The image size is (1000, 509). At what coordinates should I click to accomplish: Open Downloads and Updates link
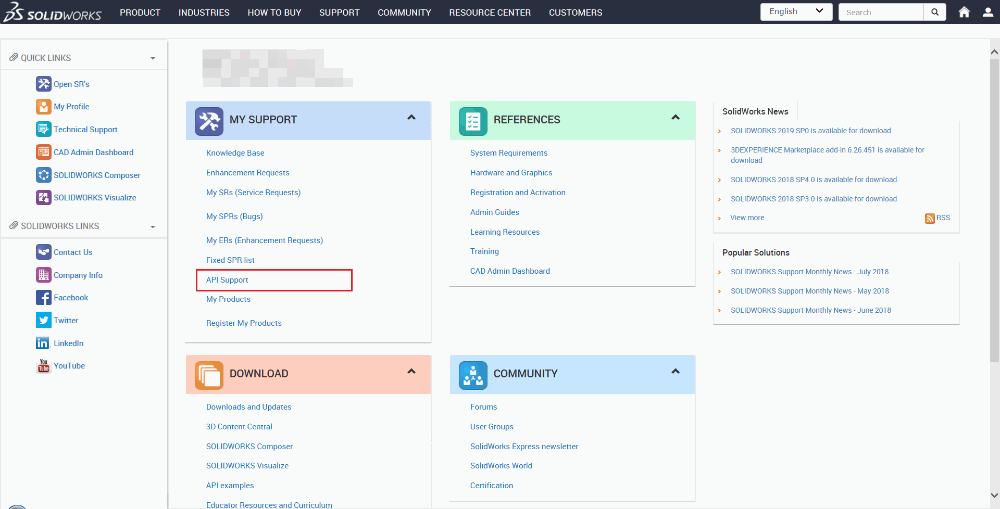point(249,407)
